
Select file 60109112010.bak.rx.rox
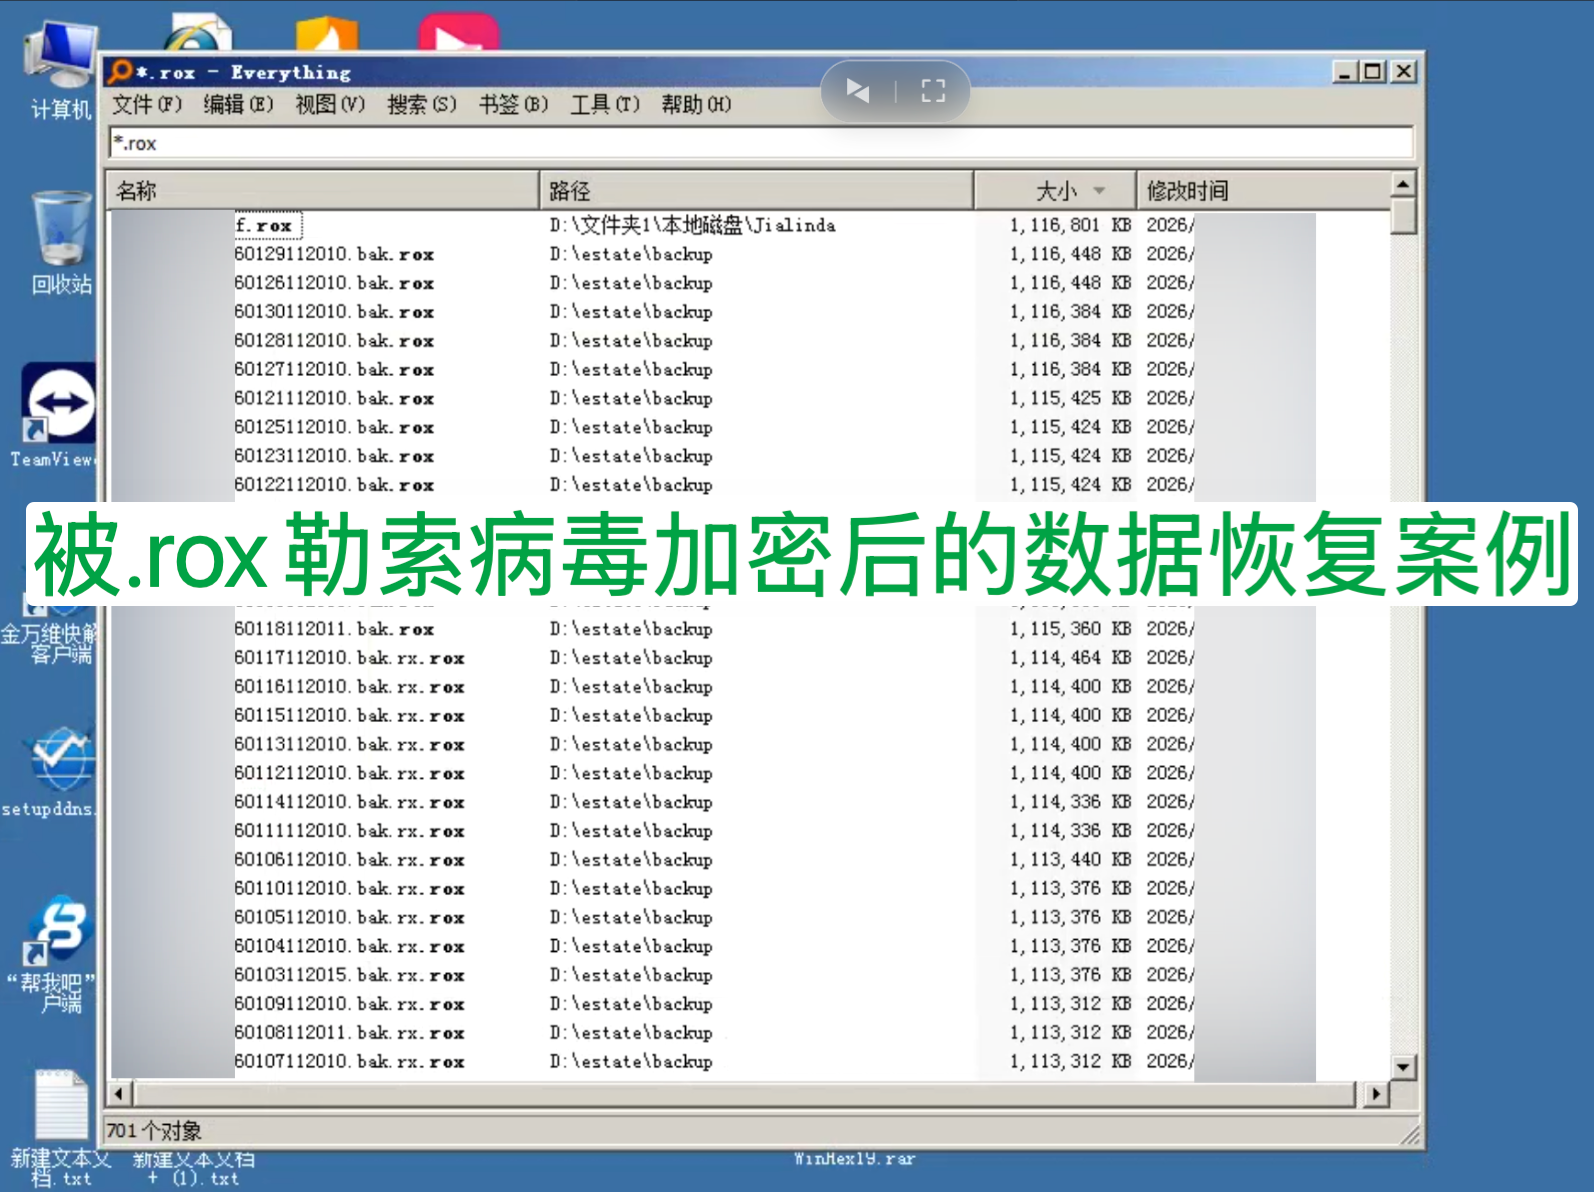pyautogui.click(x=349, y=1004)
